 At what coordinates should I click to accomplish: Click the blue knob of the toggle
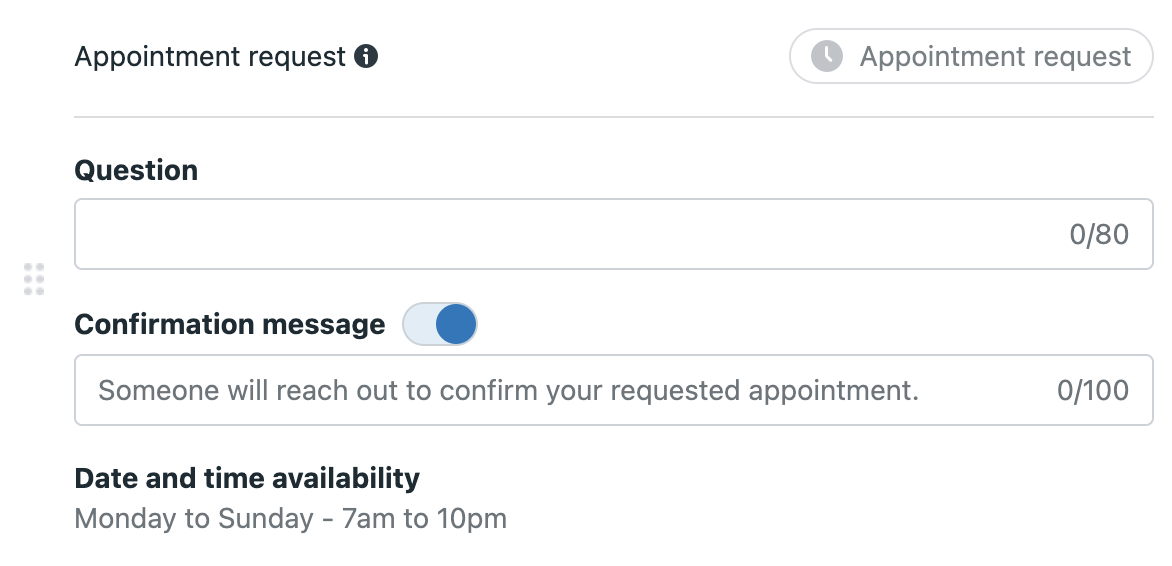pyautogui.click(x=456, y=324)
